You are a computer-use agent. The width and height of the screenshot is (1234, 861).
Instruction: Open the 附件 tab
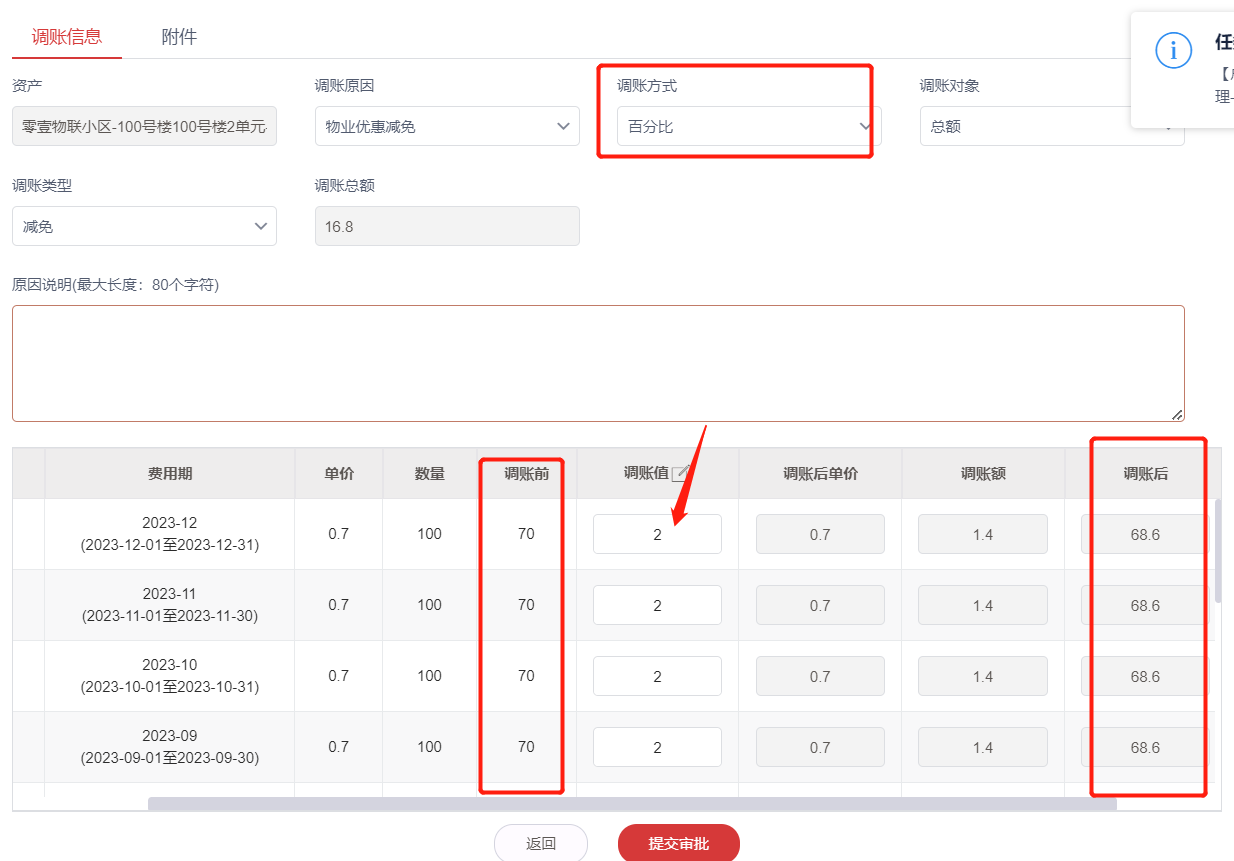pyautogui.click(x=179, y=37)
